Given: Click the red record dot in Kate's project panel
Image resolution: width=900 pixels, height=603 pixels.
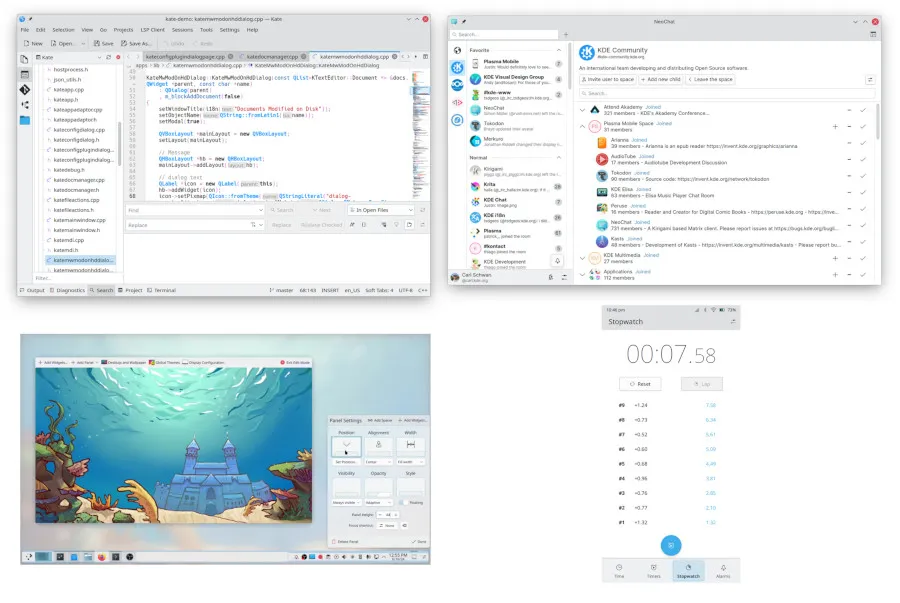Looking at the screenshot, I should point(118,57).
